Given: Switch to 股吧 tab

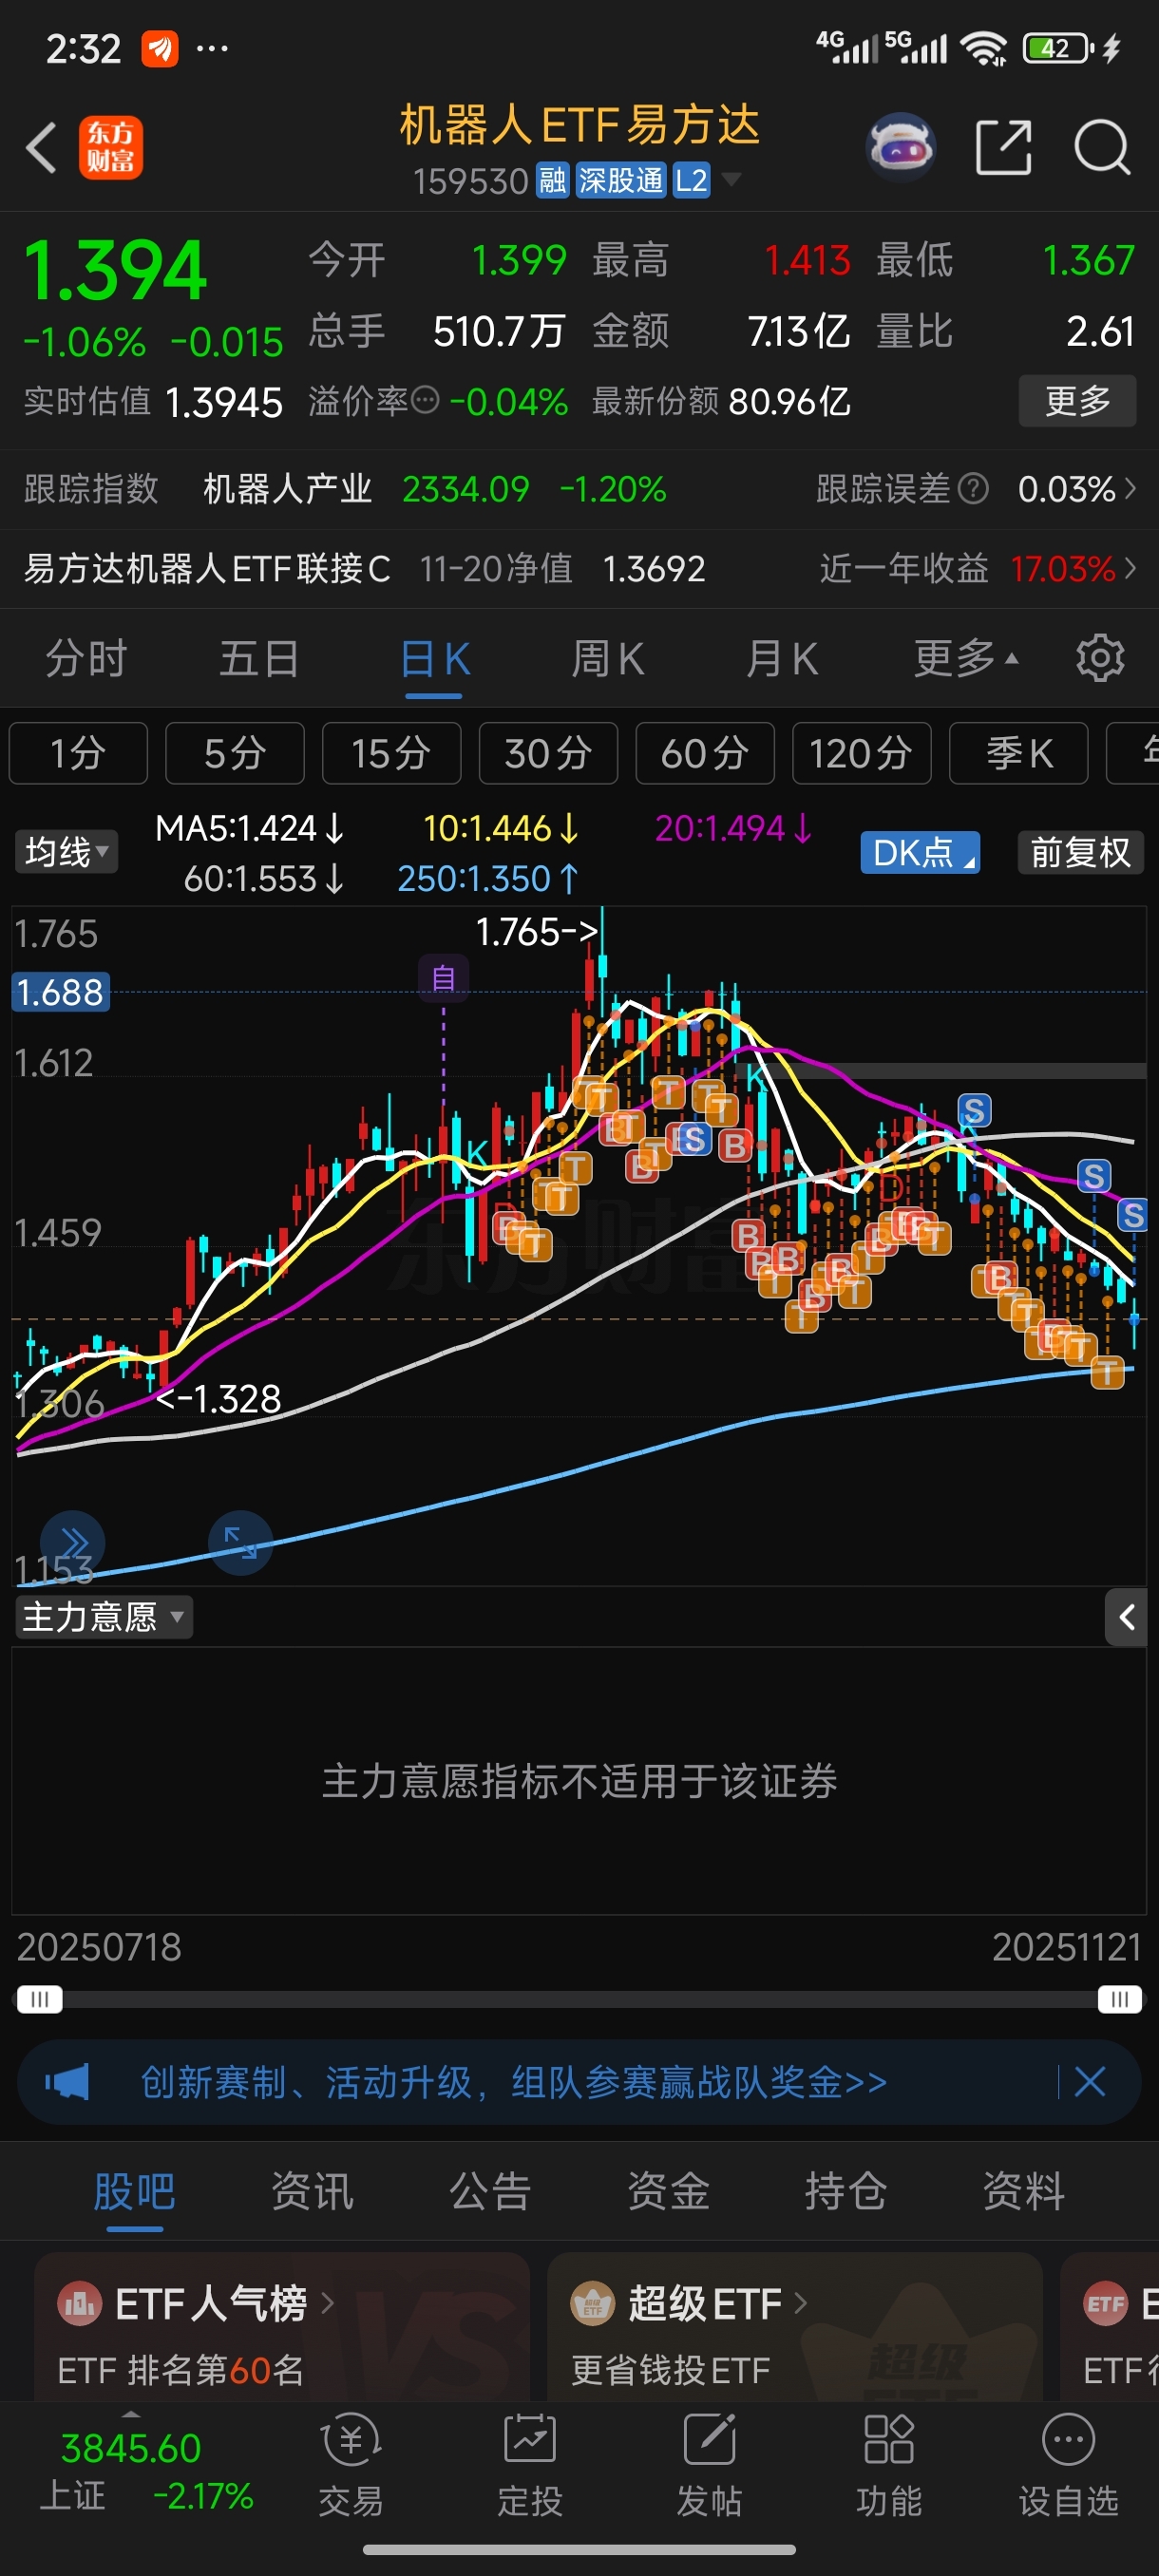Looking at the screenshot, I should point(135,2191).
